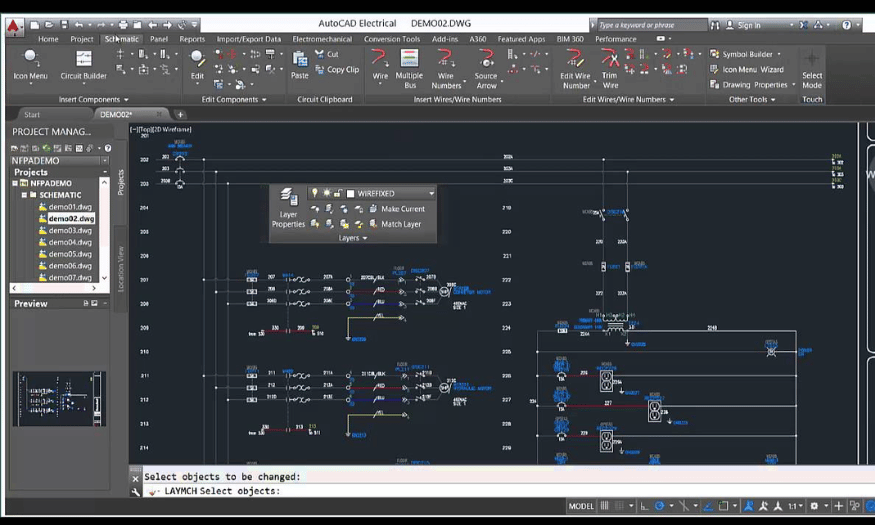Click the Wire Numbers tool

pos(446,69)
